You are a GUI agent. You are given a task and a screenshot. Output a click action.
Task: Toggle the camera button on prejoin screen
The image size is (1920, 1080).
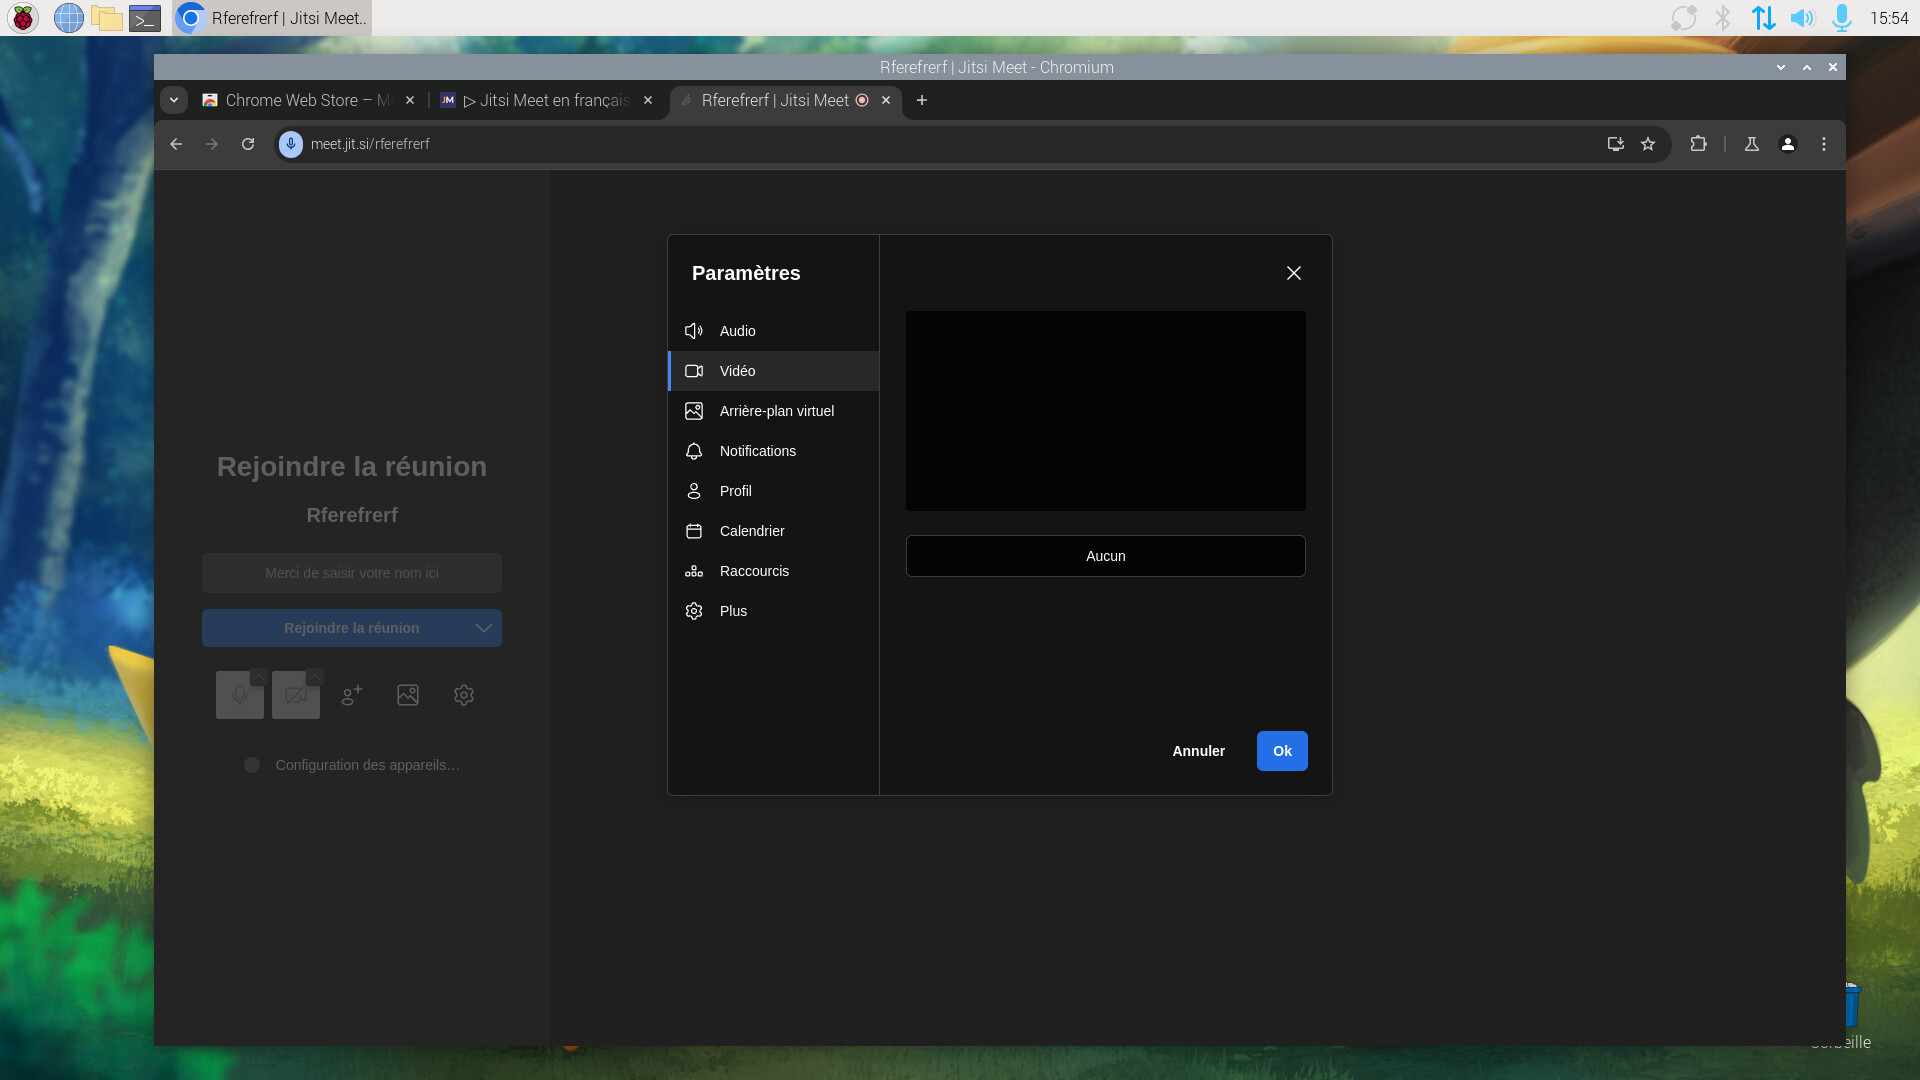pos(296,695)
